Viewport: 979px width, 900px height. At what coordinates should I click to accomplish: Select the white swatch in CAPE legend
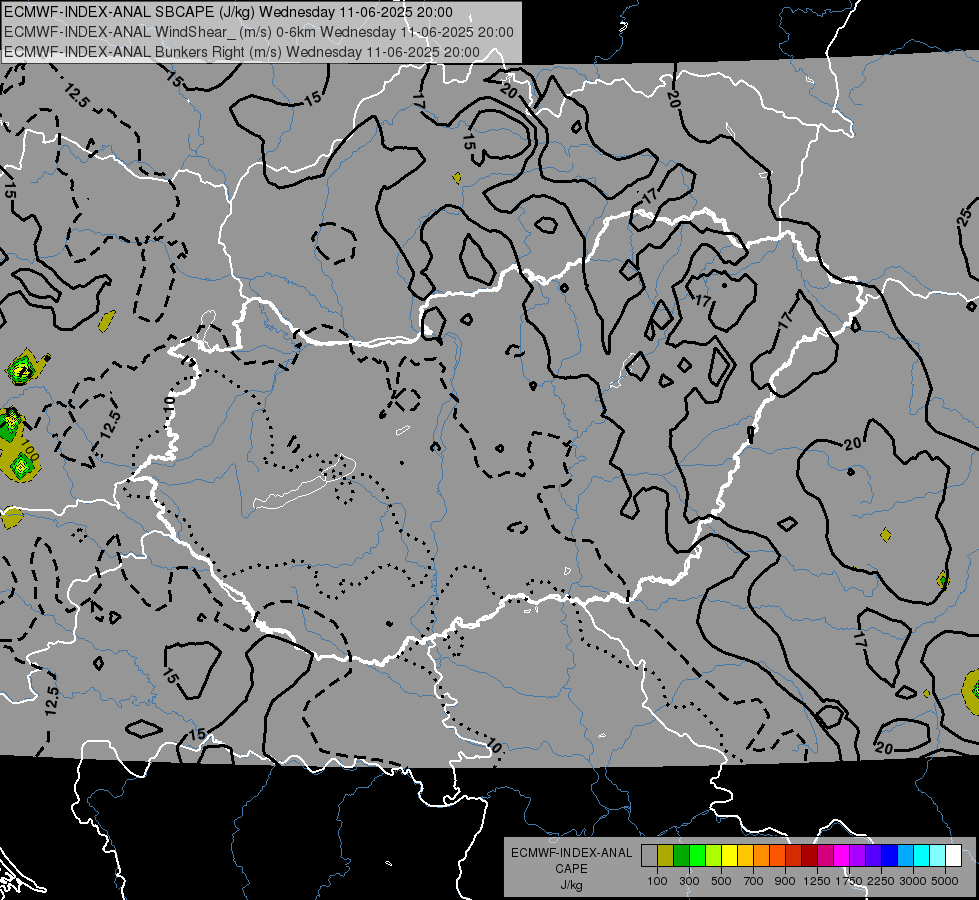954,855
